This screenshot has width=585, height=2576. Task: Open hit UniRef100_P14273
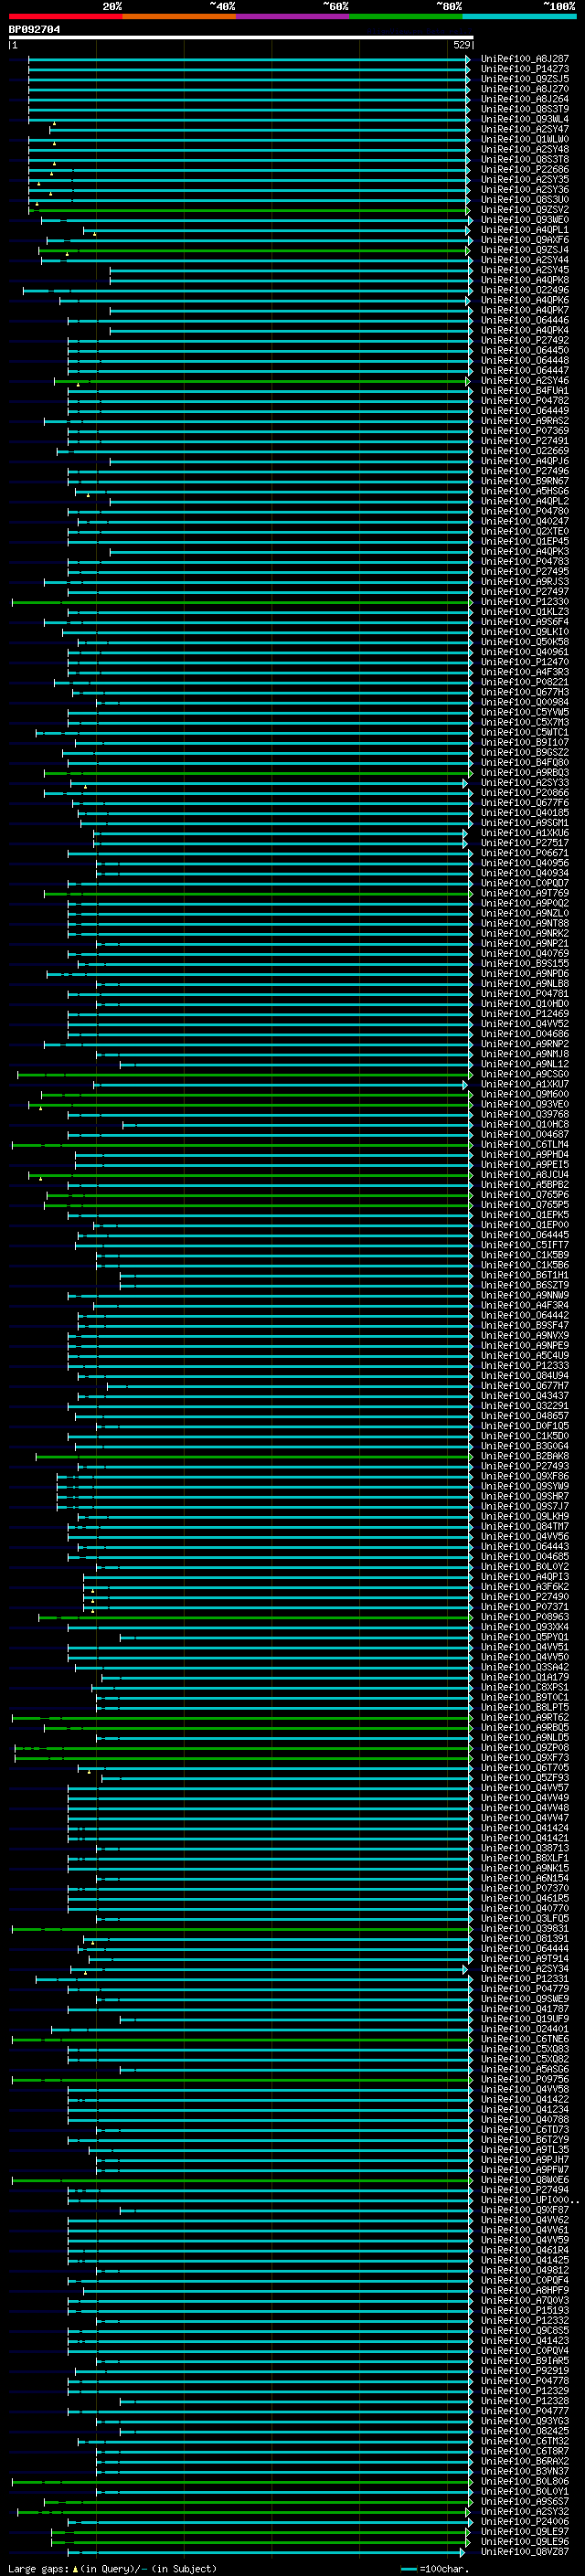(x=525, y=69)
